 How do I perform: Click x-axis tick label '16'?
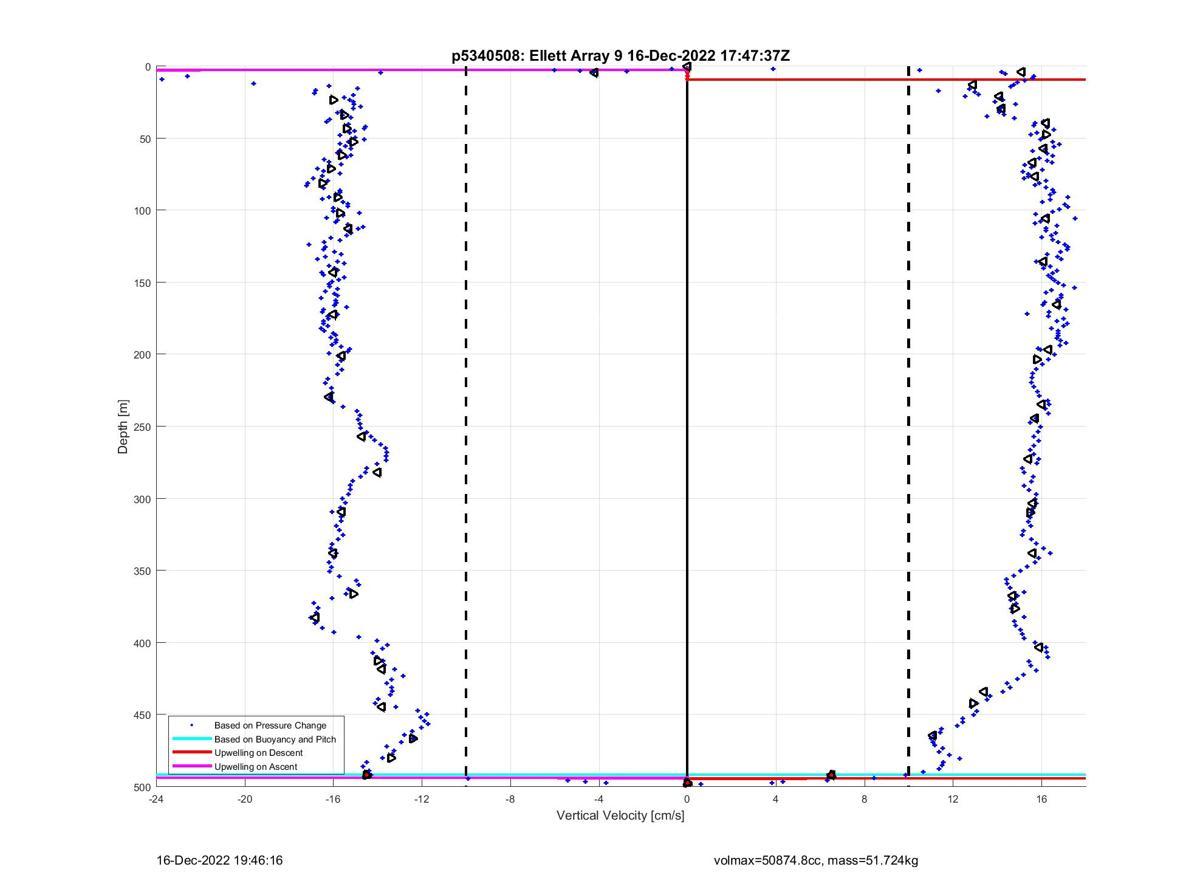1041,799
